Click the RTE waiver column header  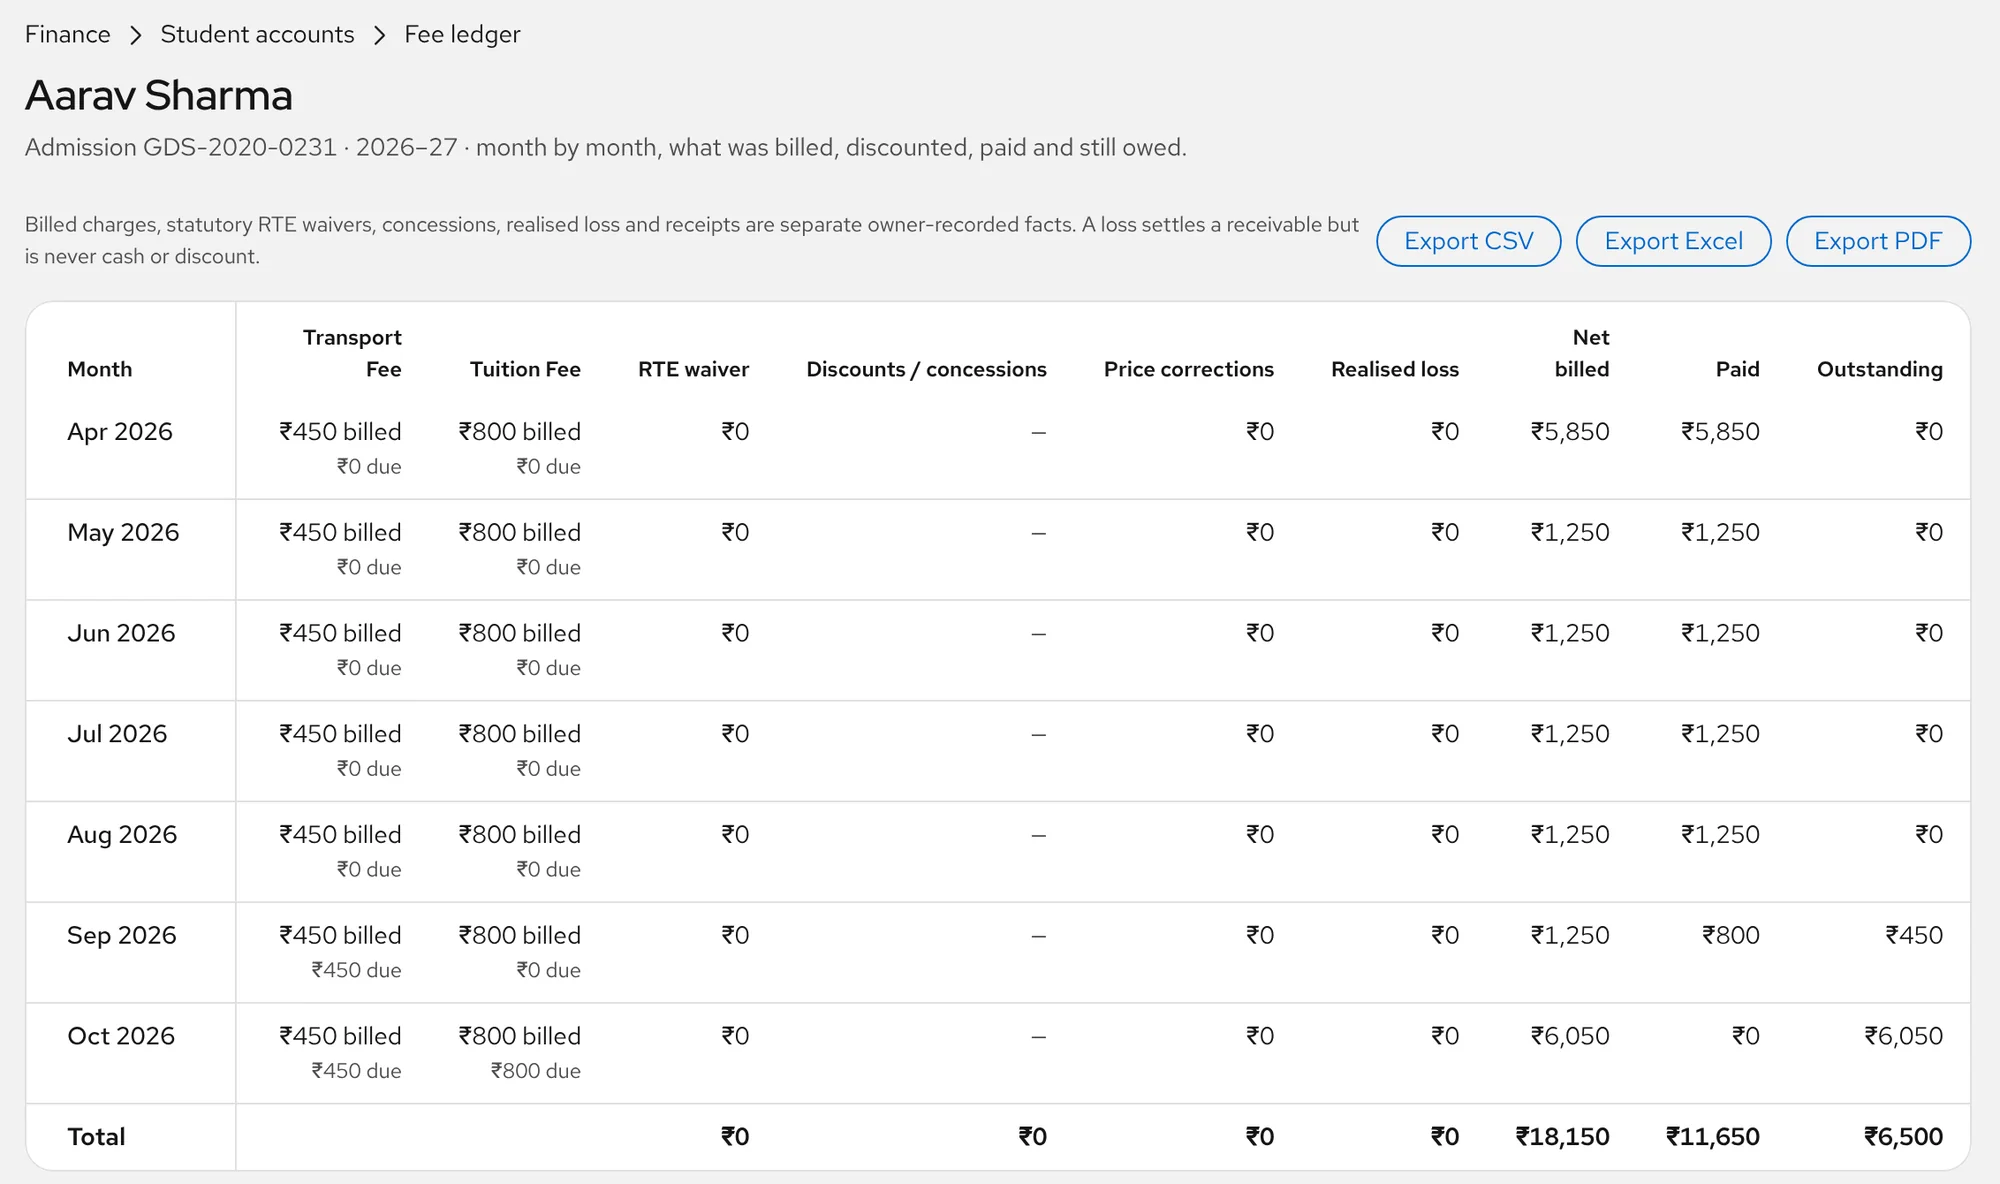pyautogui.click(x=693, y=369)
